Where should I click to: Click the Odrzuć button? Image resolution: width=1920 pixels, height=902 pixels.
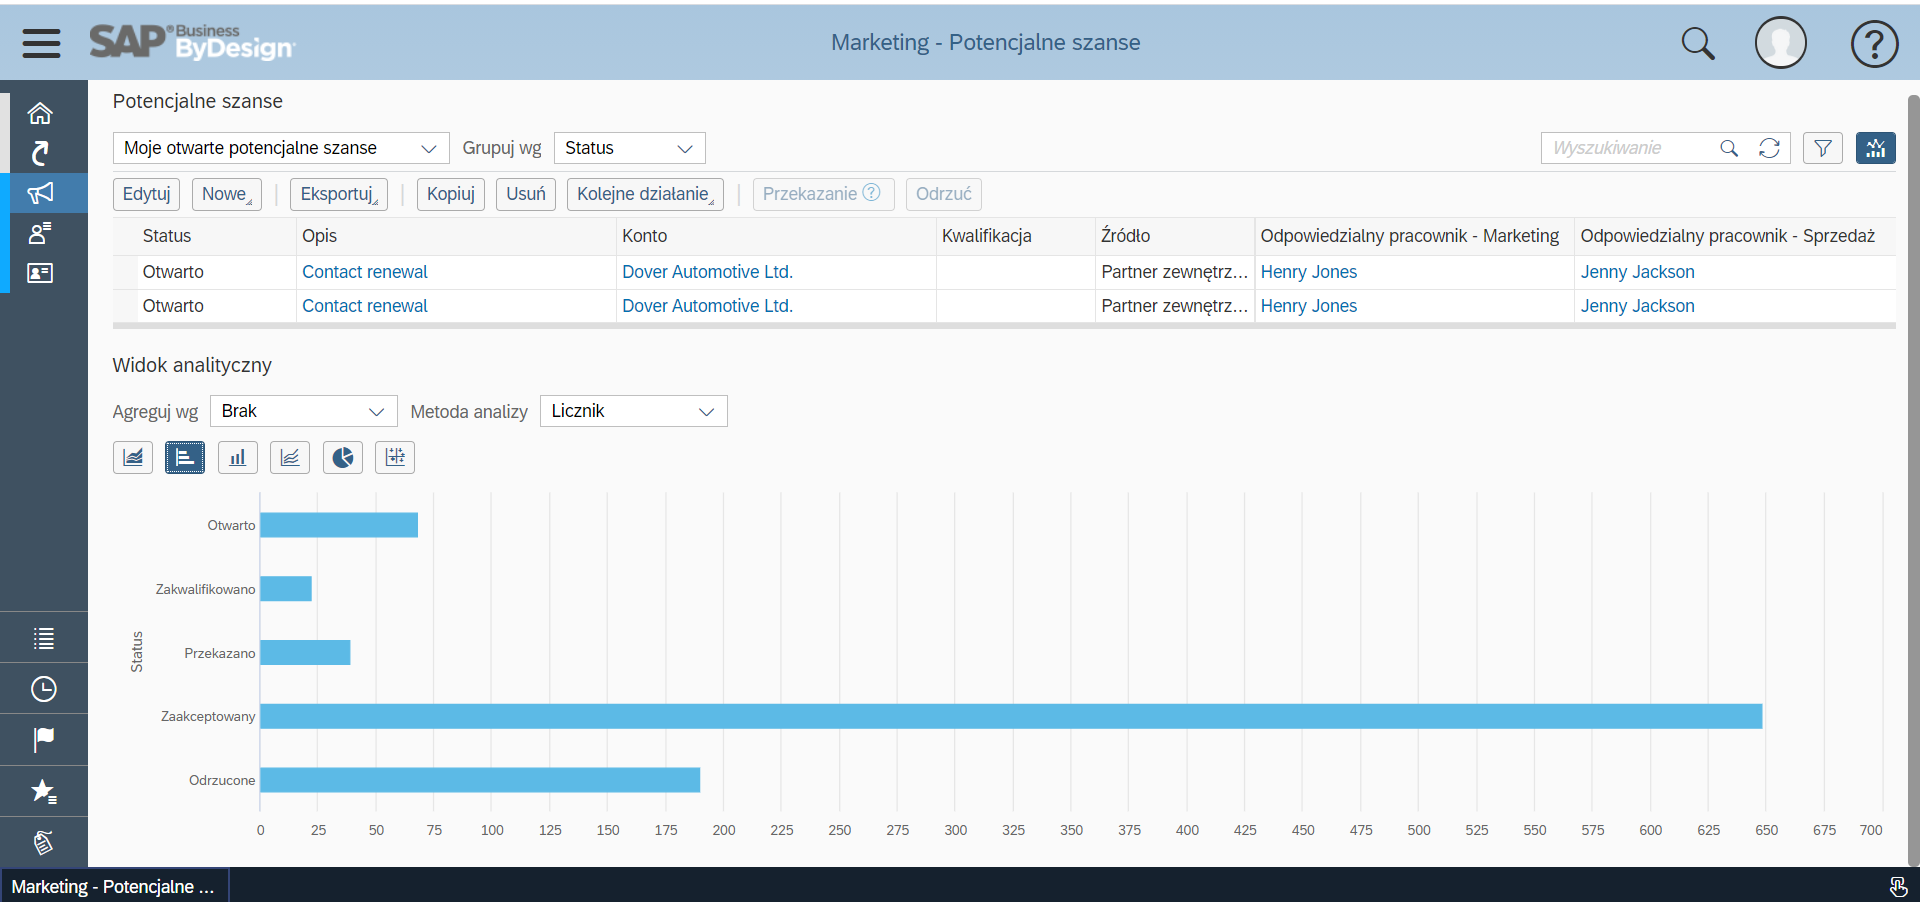(944, 194)
